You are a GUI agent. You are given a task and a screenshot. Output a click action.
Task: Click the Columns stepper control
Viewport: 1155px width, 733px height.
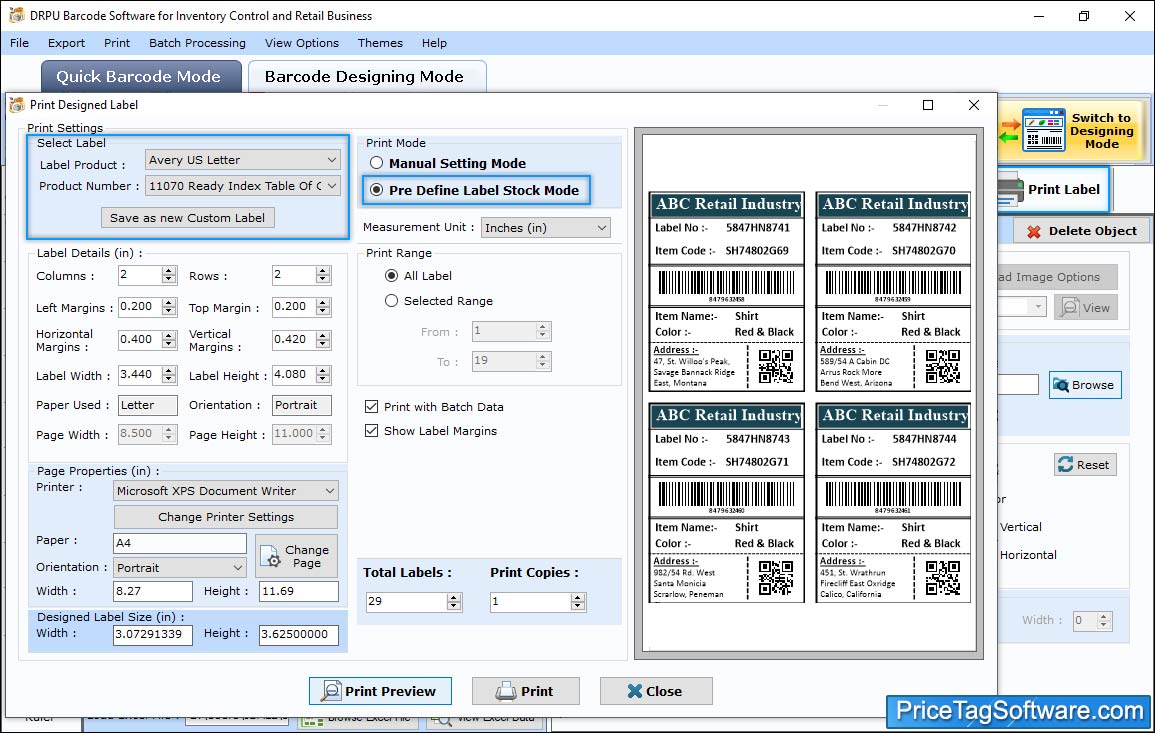point(169,276)
